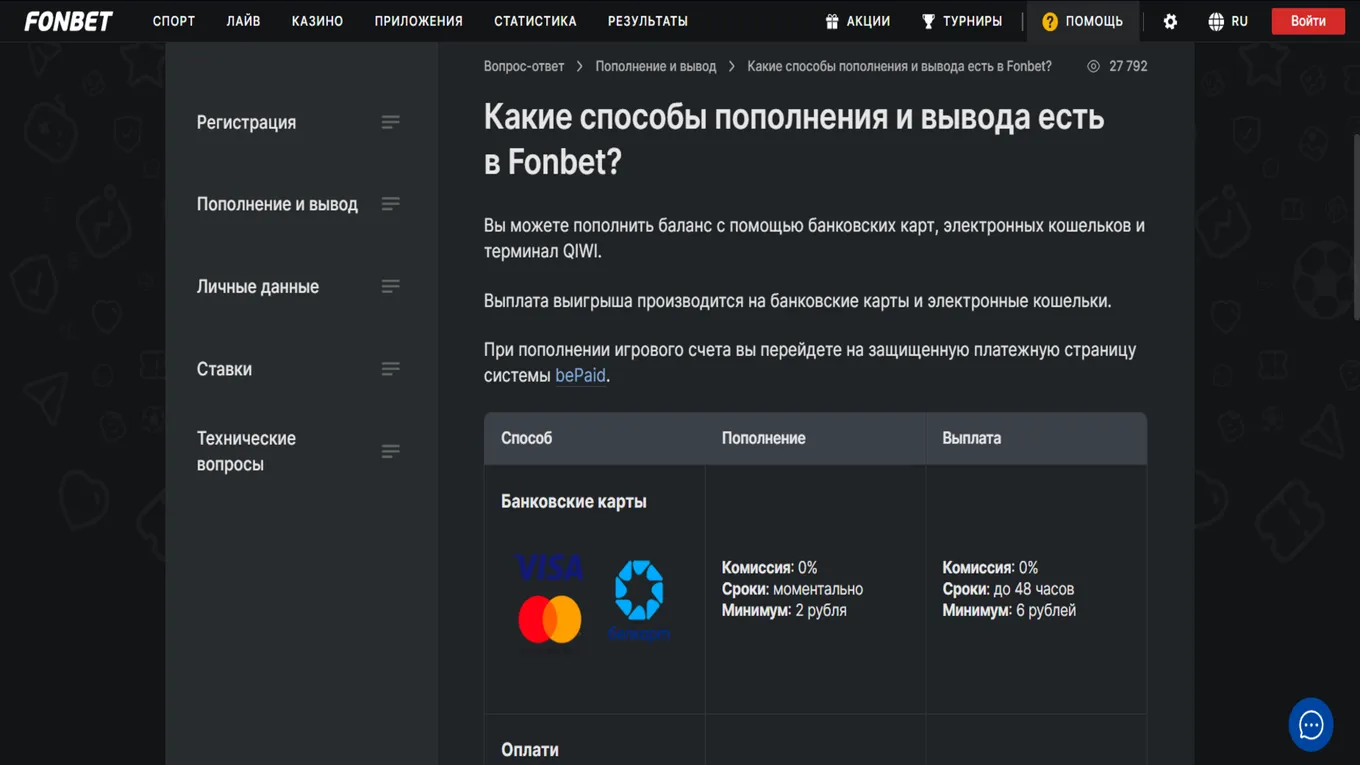Click the Visa logo
The width and height of the screenshot is (1360, 765).
550,568
